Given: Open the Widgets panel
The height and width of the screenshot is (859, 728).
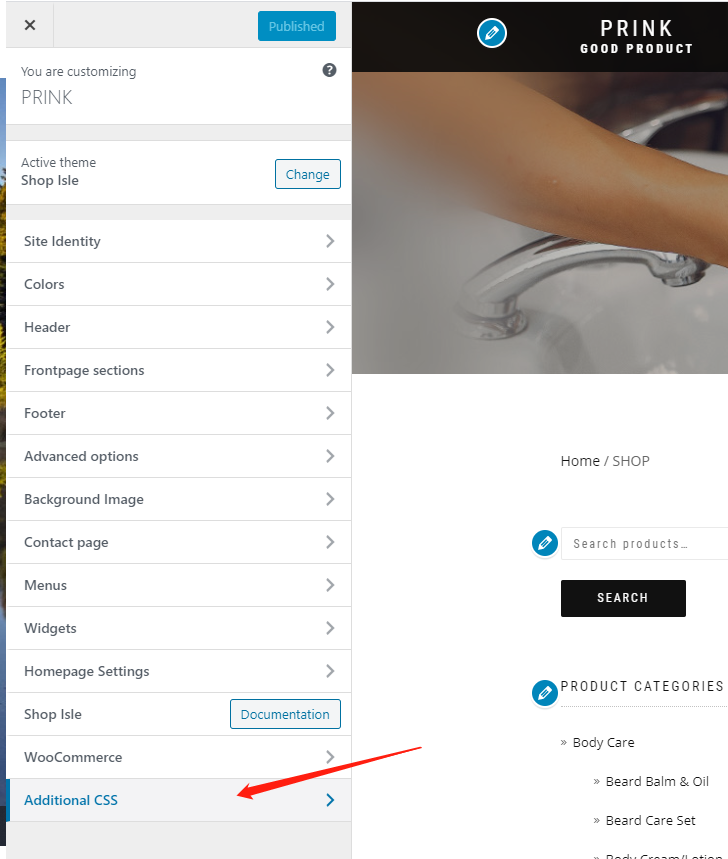Looking at the screenshot, I should (179, 628).
